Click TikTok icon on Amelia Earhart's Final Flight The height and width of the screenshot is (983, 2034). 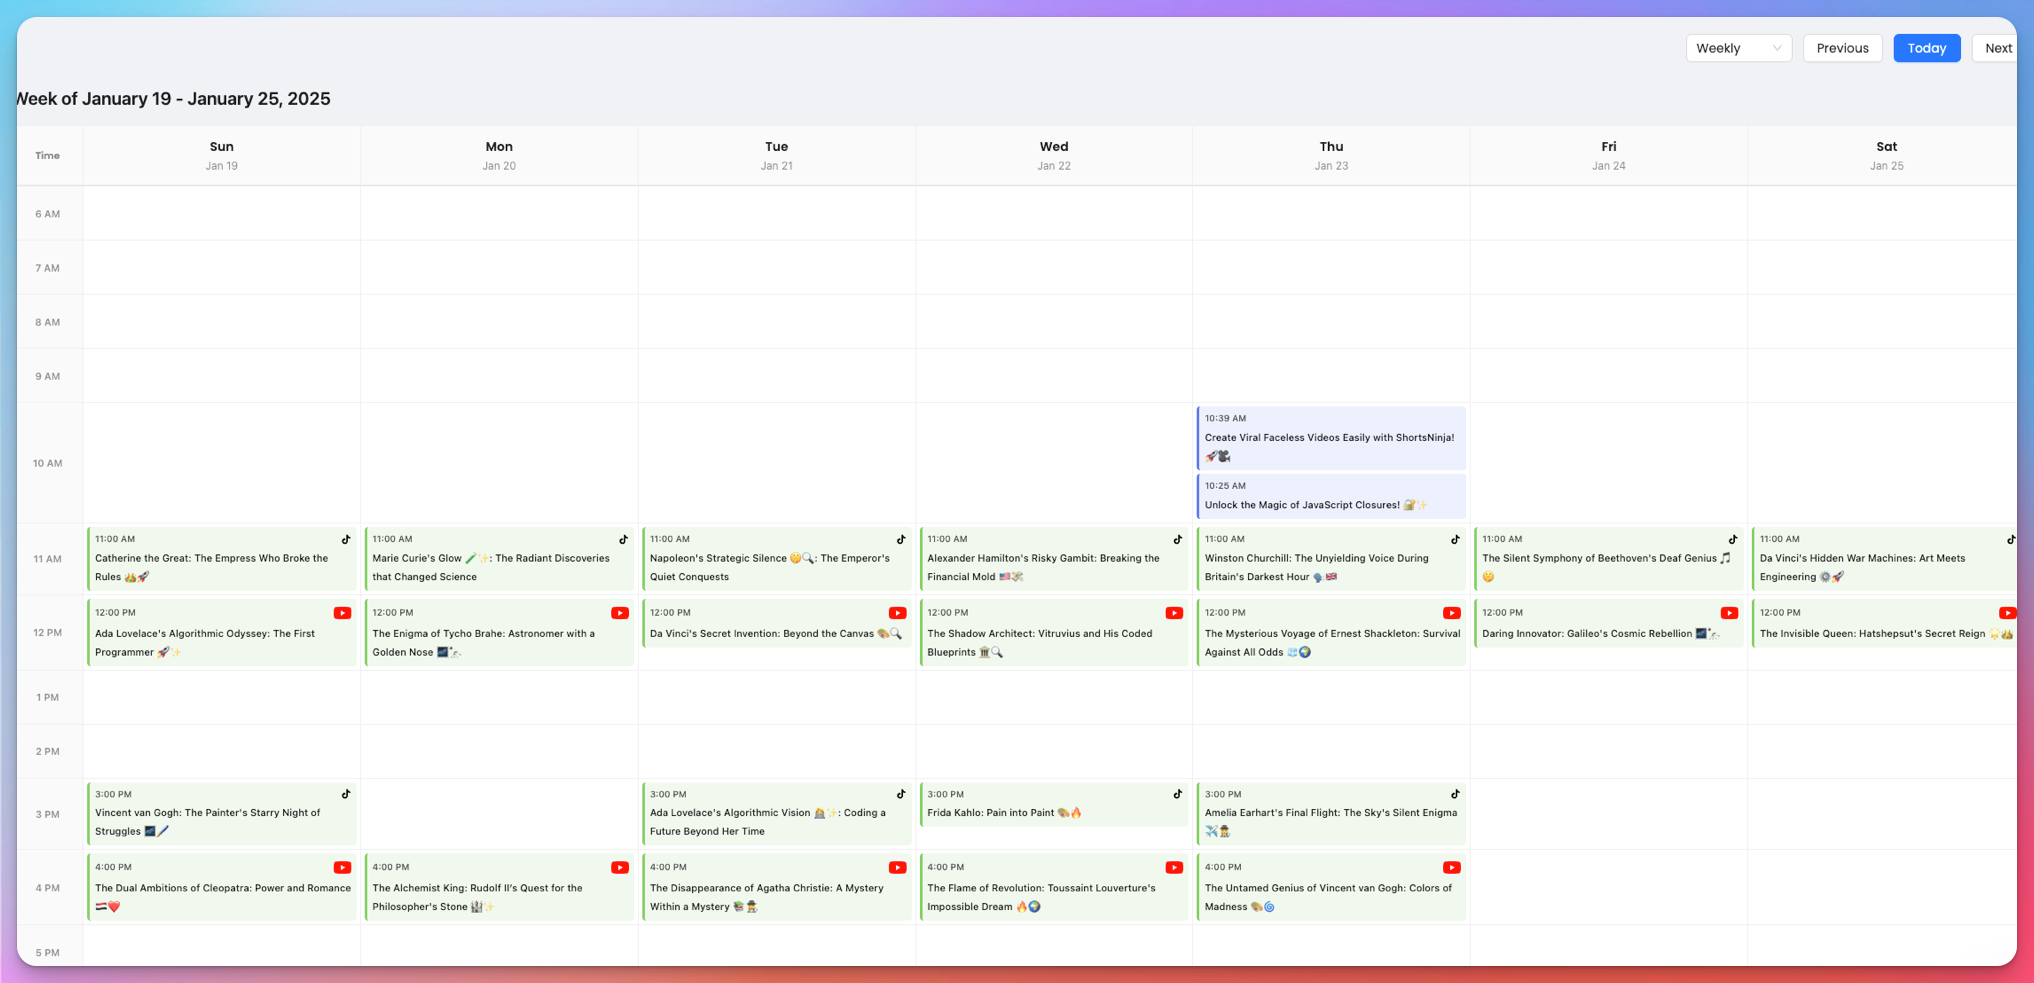(1455, 794)
